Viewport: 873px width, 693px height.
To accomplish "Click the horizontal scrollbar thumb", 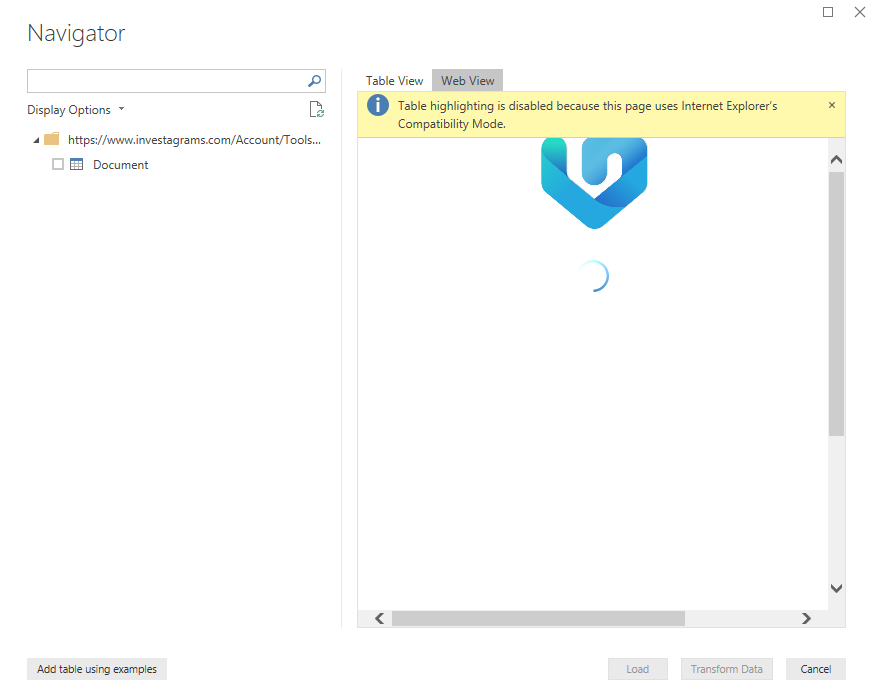I will pyautogui.click(x=538, y=618).
